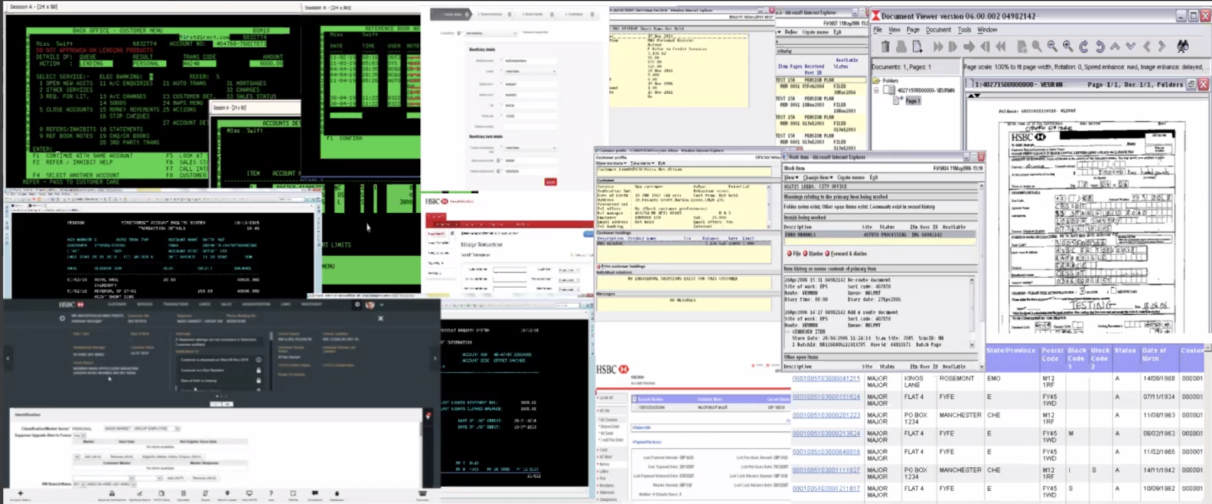Select Page 1 in the folder tree
The height and width of the screenshot is (504, 1212).
click(911, 101)
